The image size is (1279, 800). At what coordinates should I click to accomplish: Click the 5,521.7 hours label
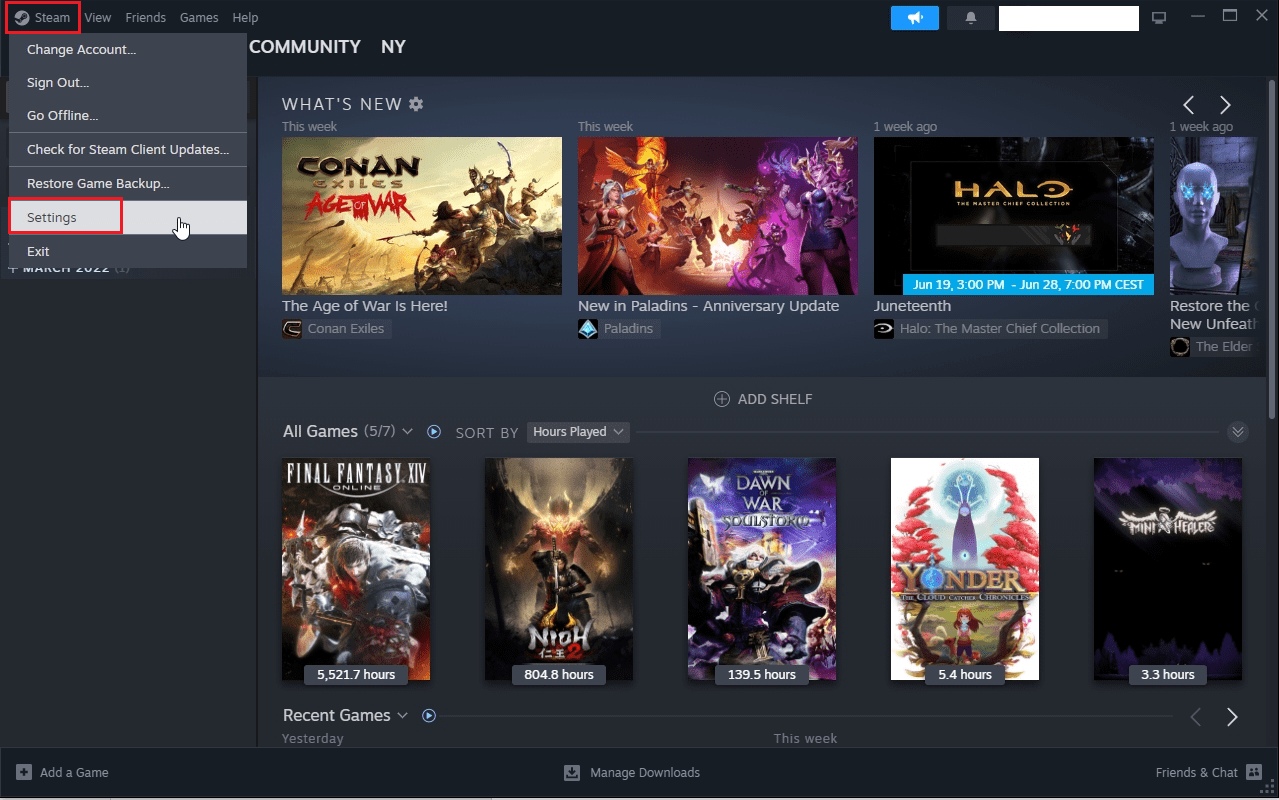(356, 675)
